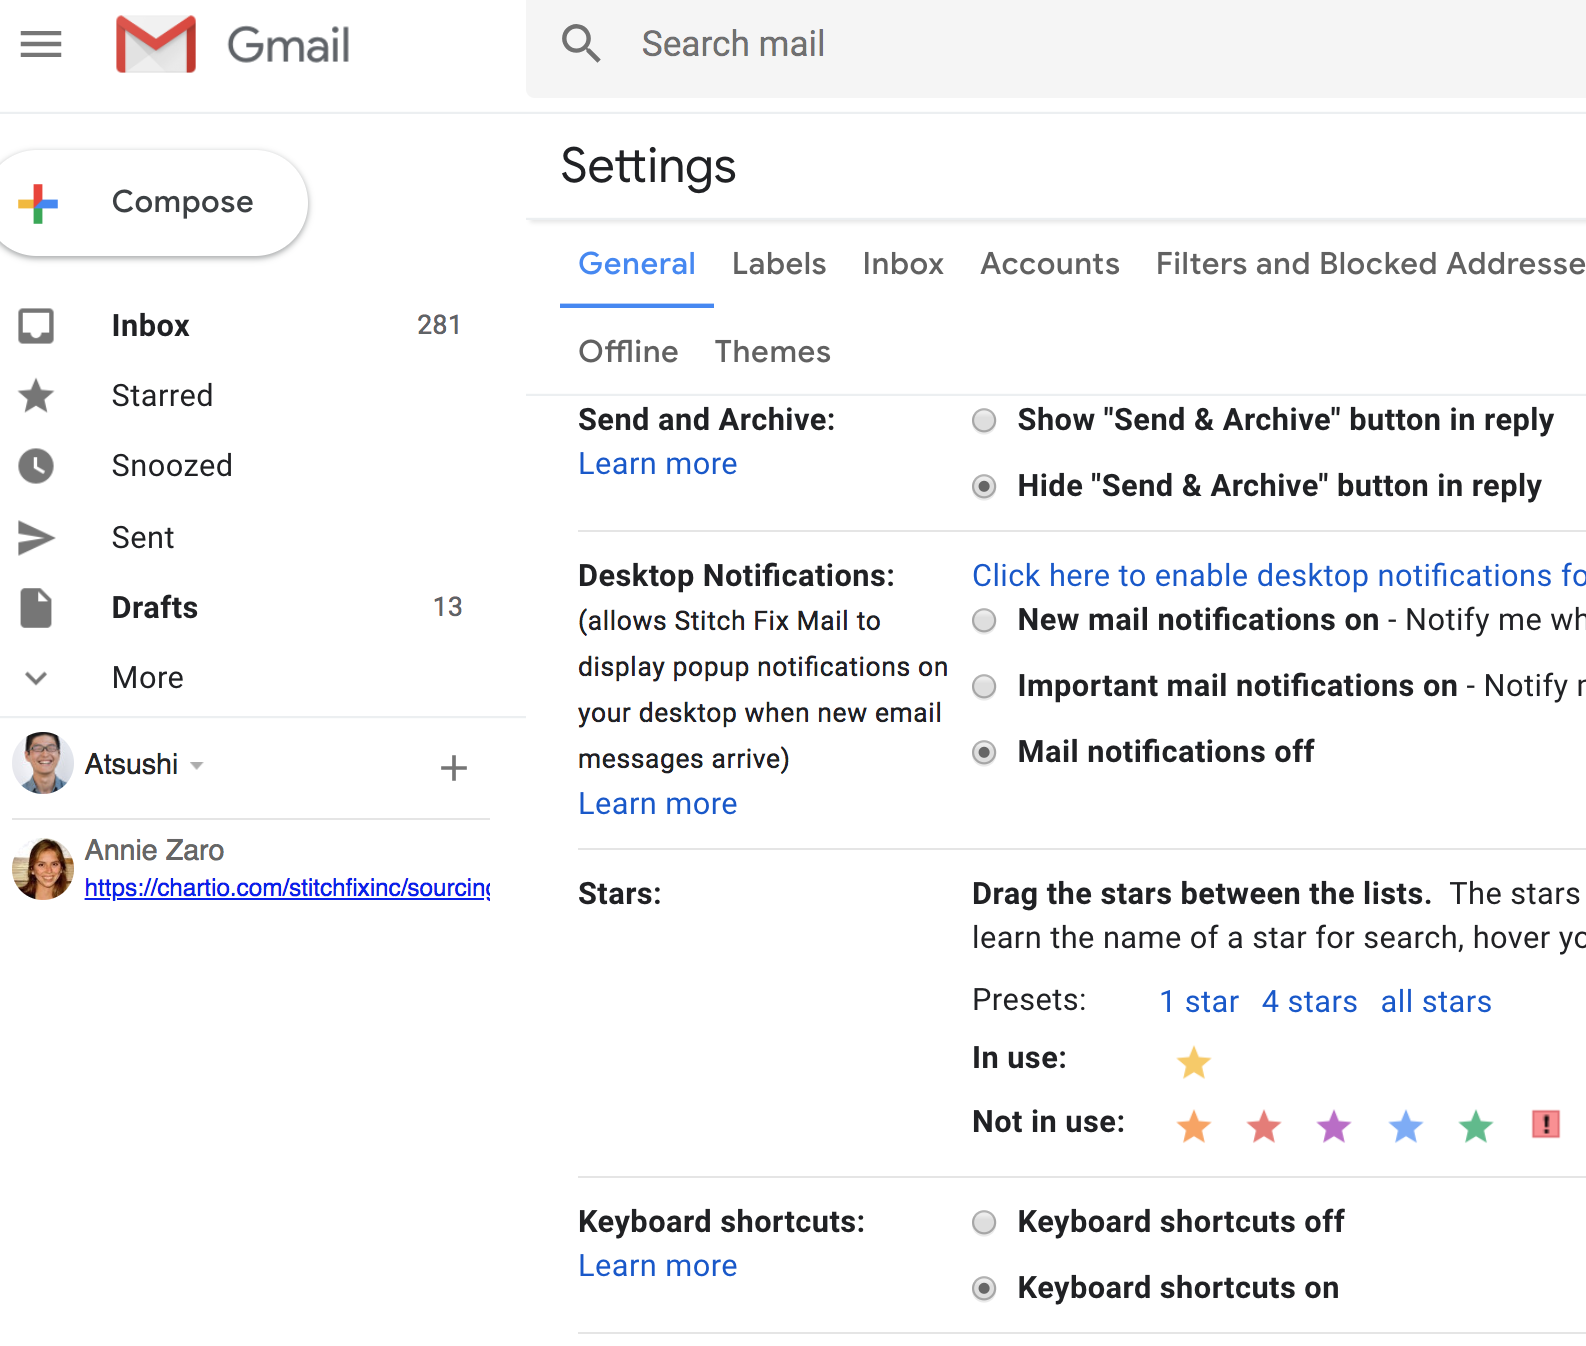Click Atsushi's profile avatar
This screenshot has height=1346, width=1586.
pyautogui.click(x=43, y=763)
